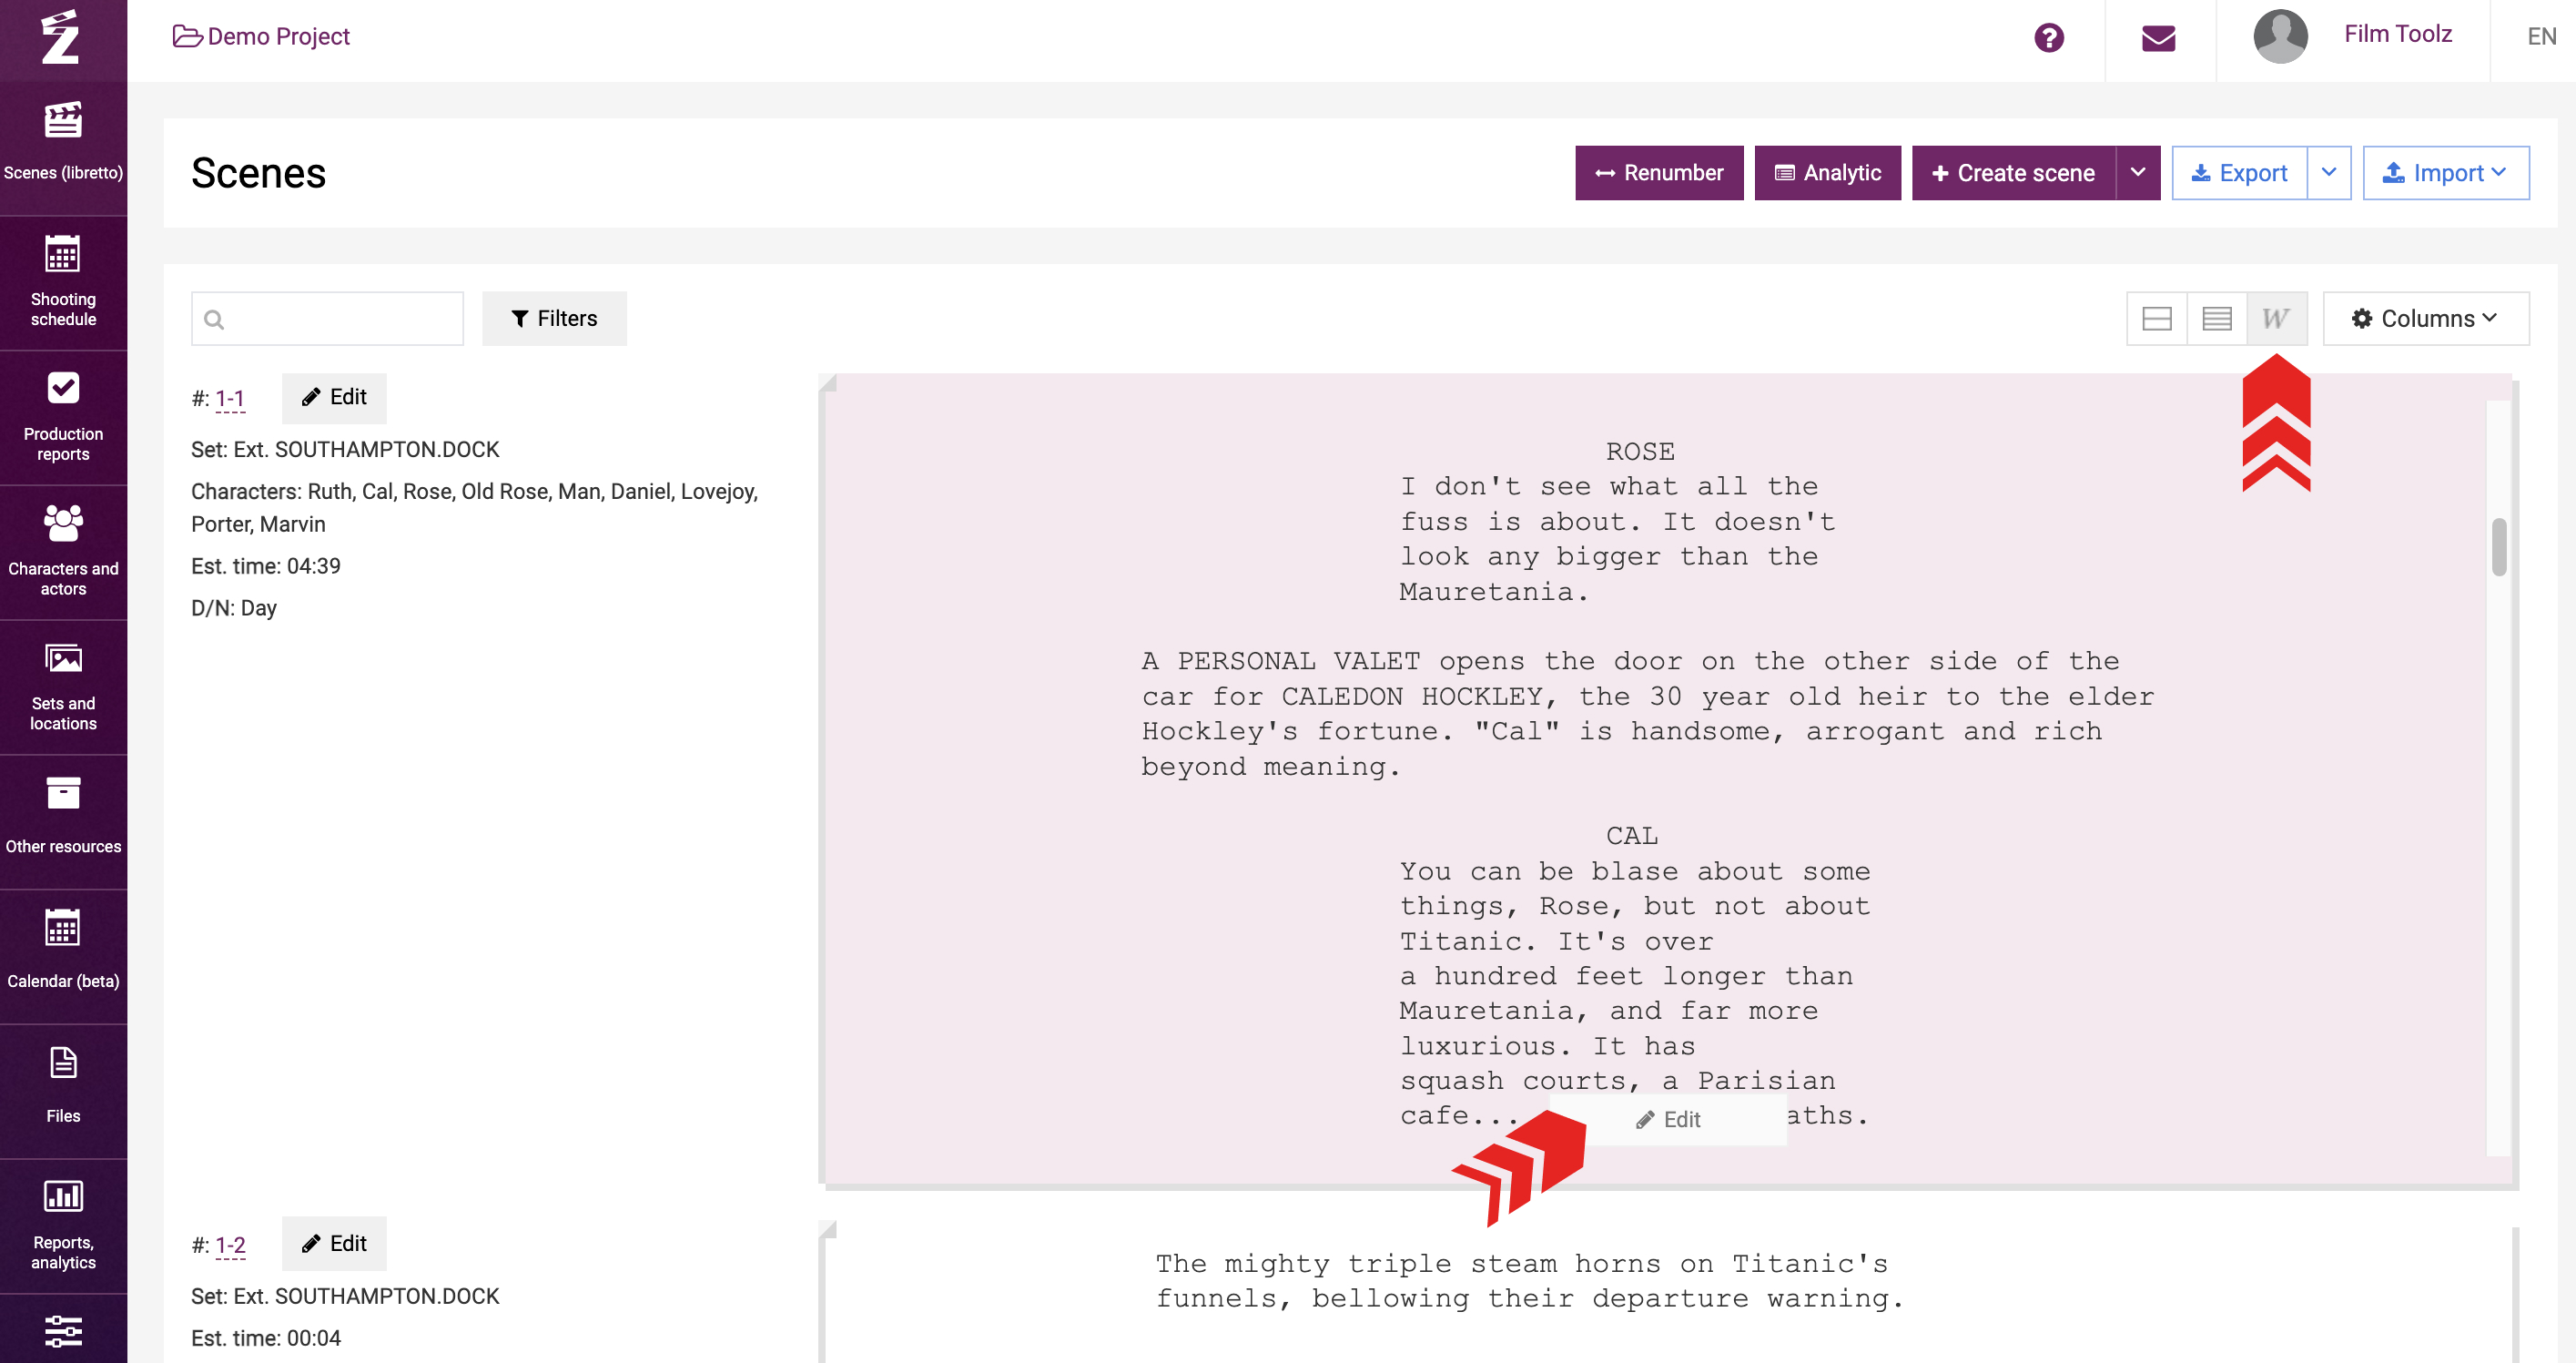
Task: Click 'Set: Ext. SOUTHAMPTON.DOCK' in scene 1-1
Action: point(345,450)
